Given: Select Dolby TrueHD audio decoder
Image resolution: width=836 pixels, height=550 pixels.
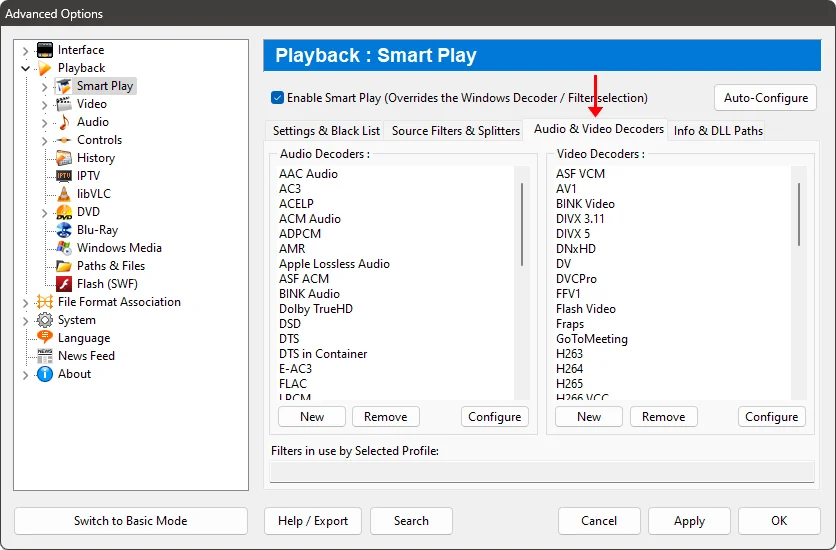Looking at the screenshot, I should 316,309.
